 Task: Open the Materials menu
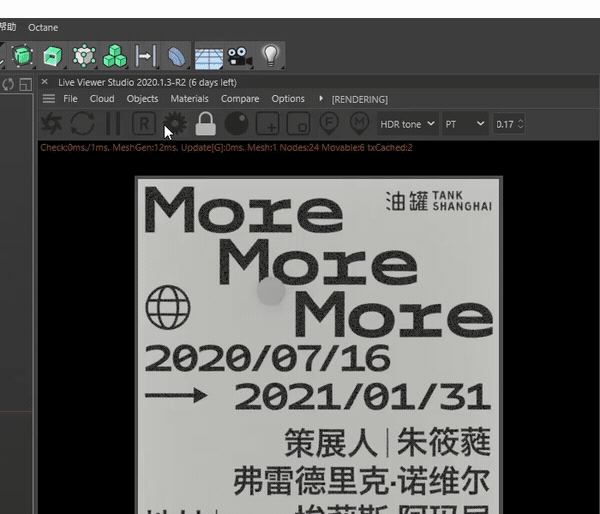pos(189,99)
